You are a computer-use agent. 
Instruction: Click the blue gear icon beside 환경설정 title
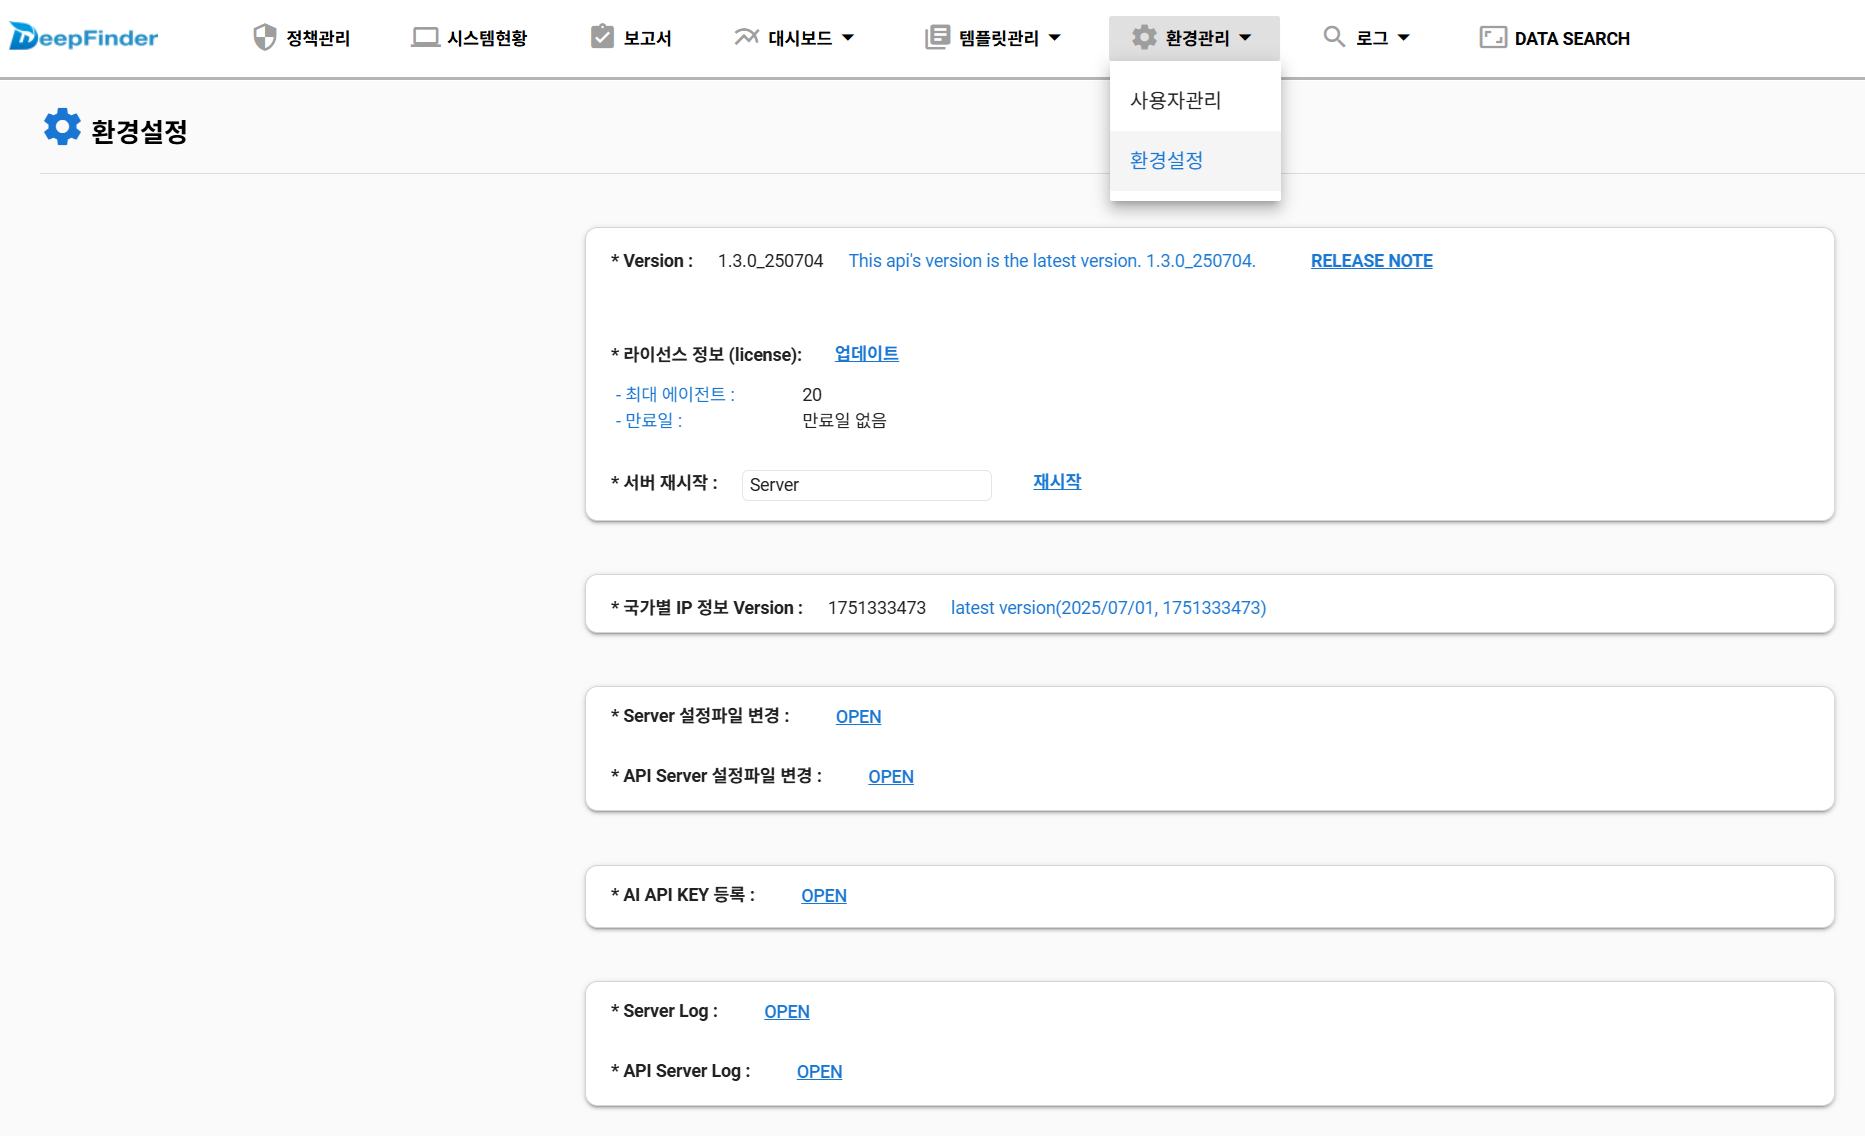(x=62, y=127)
